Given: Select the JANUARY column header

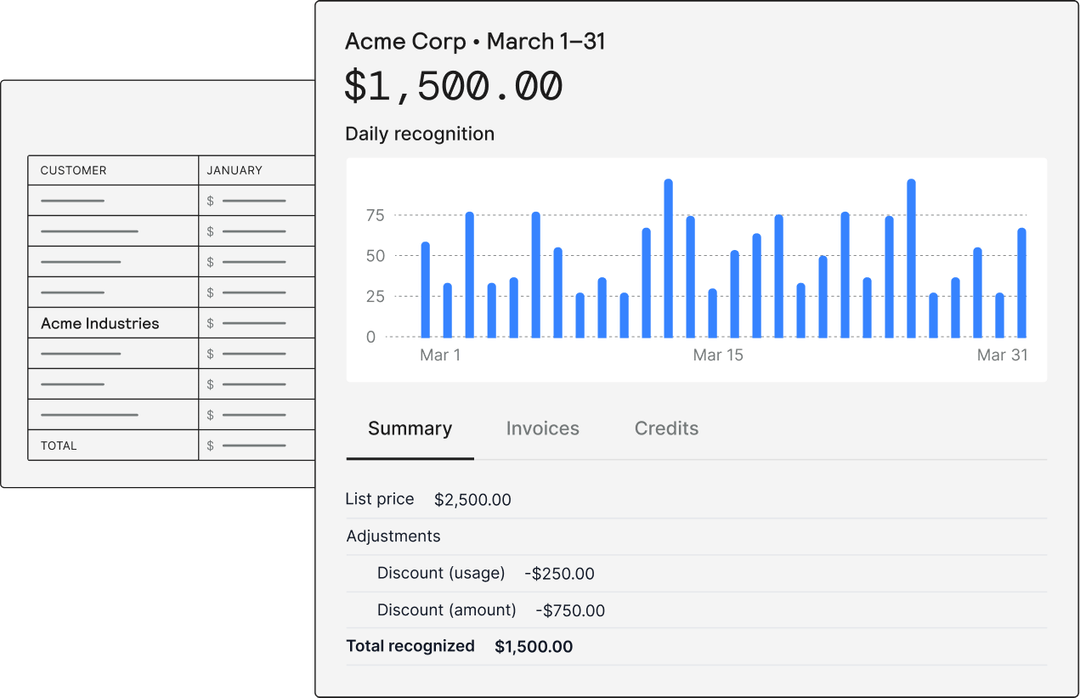Looking at the screenshot, I should (233, 170).
